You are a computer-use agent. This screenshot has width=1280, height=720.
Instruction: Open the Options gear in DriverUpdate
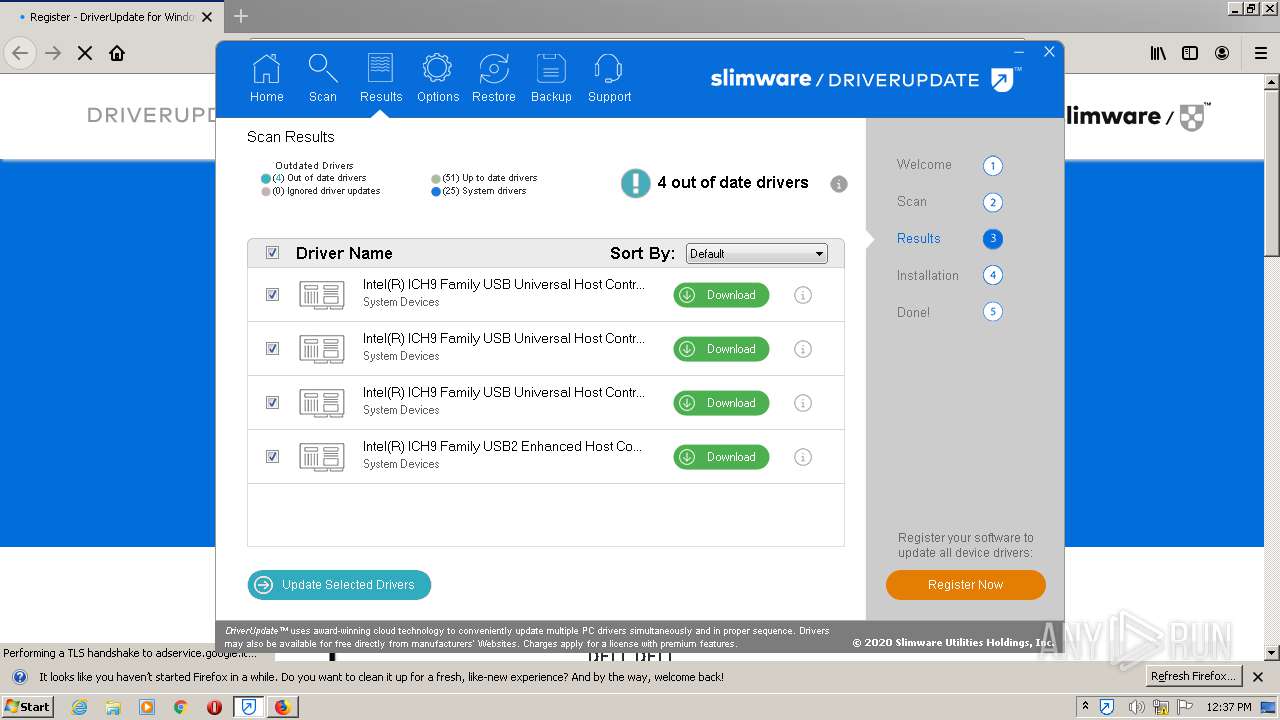click(x=438, y=78)
